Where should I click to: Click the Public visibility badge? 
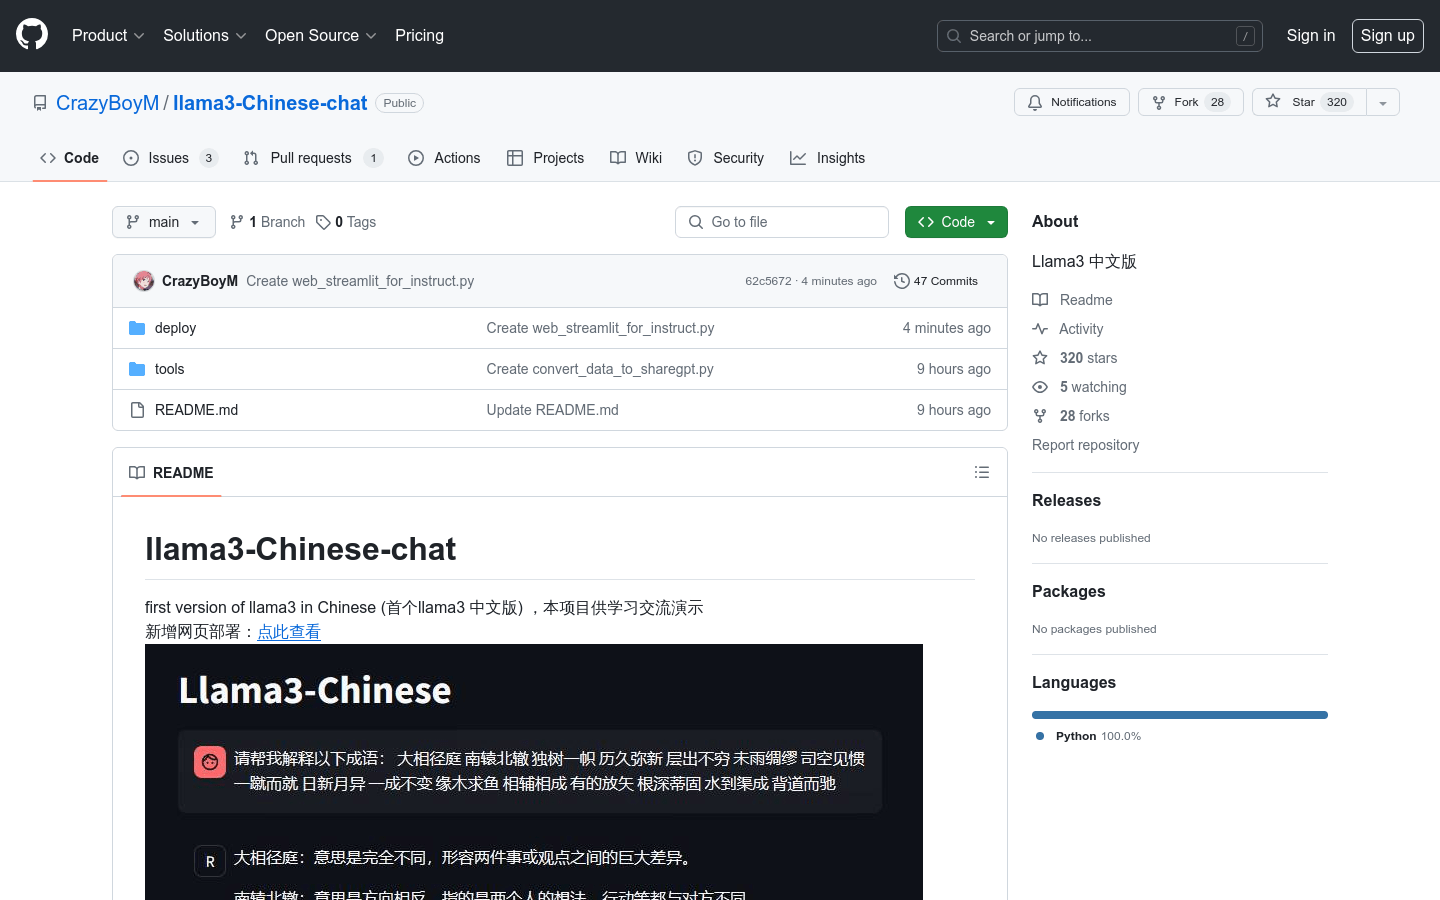[400, 103]
